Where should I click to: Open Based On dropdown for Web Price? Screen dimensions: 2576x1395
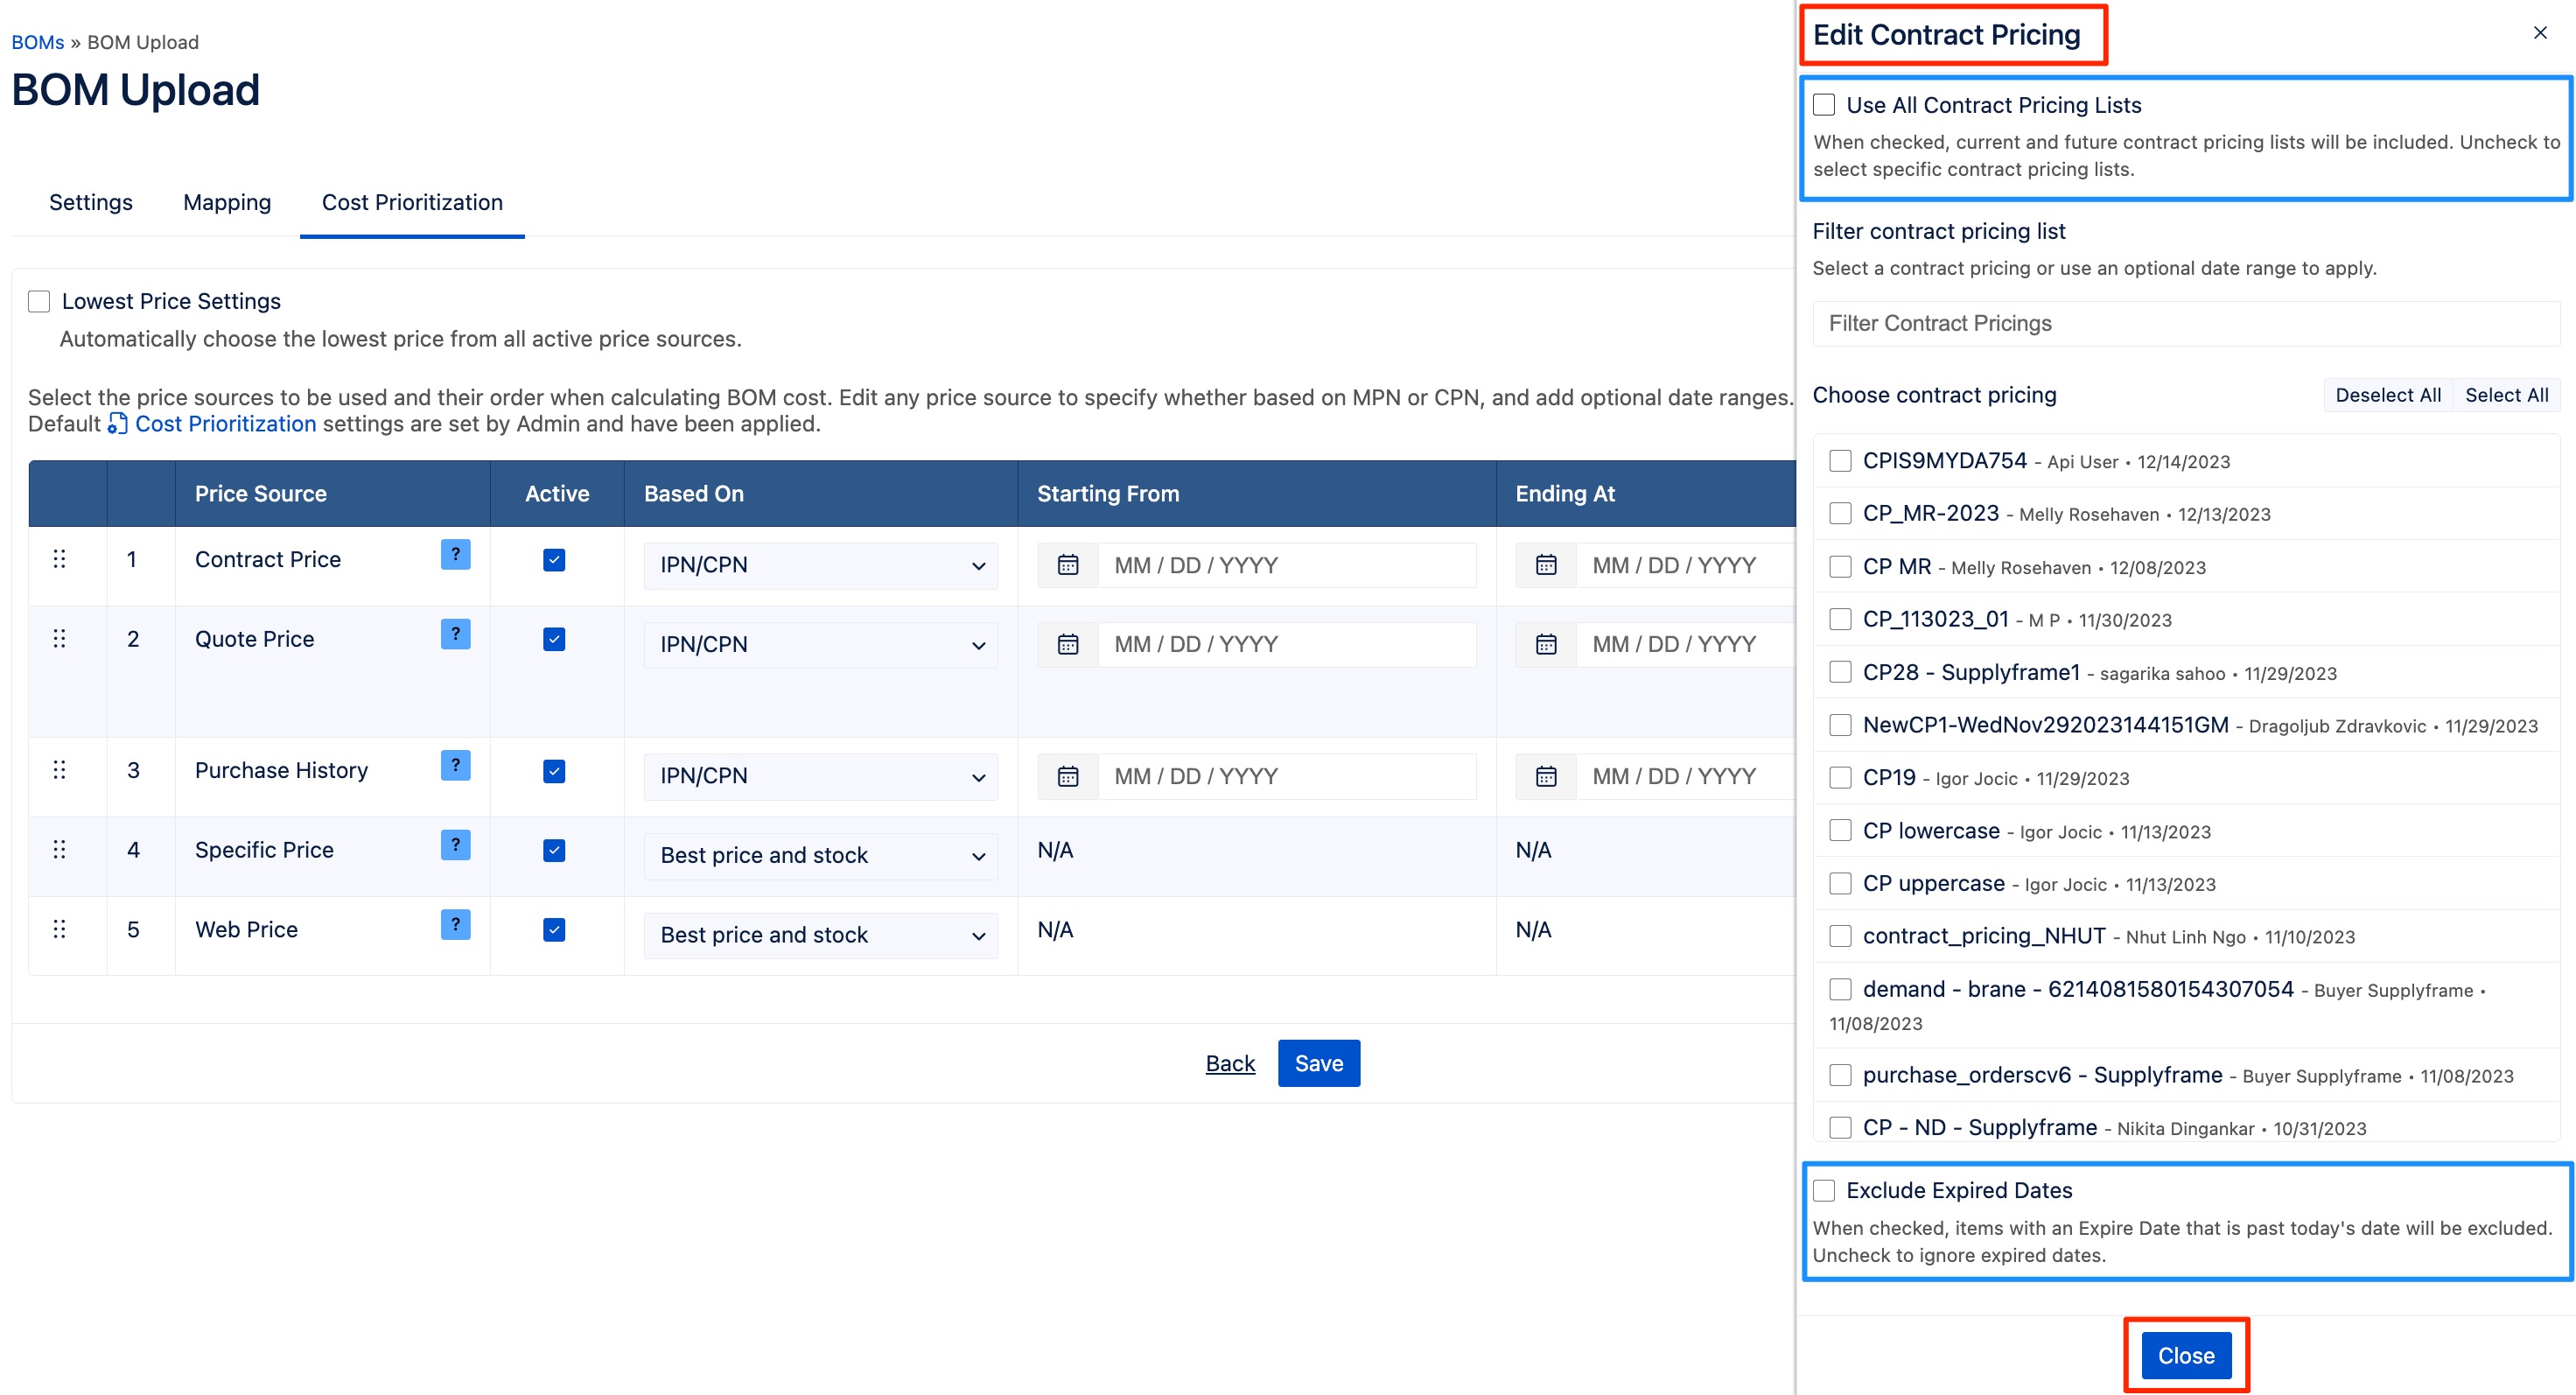tap(820, 935)
